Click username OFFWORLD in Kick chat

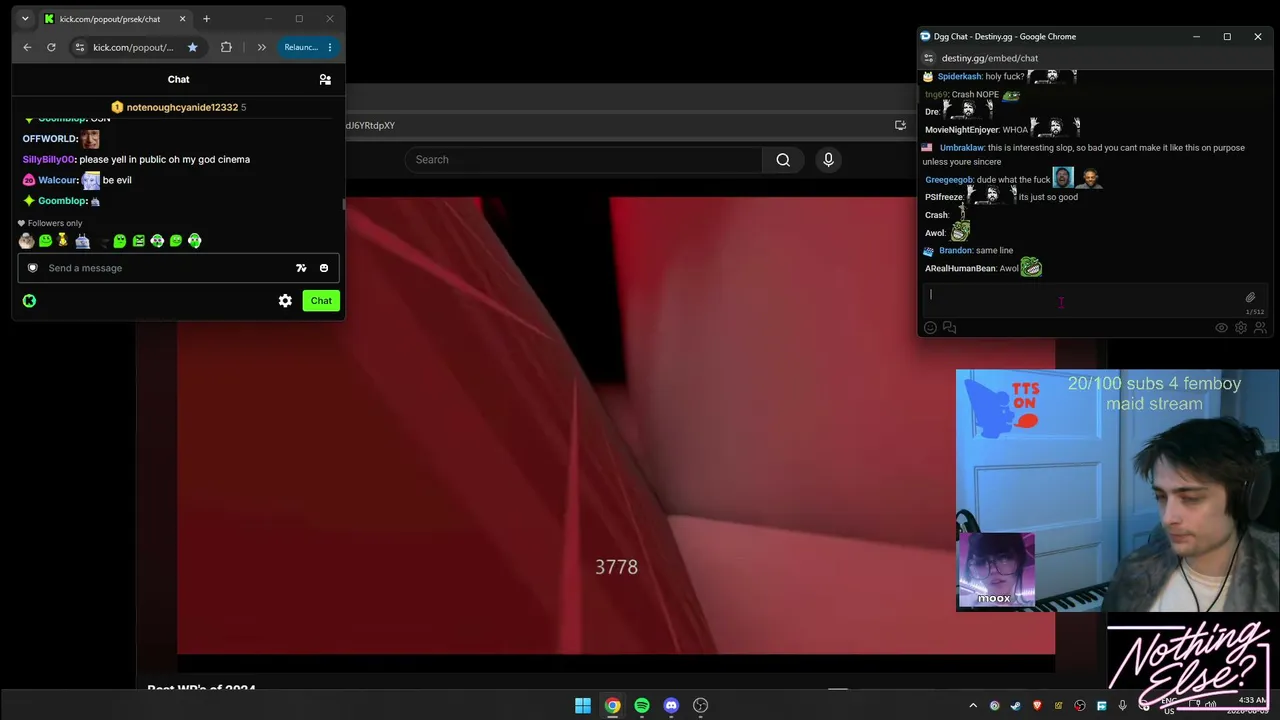tap(50, 139)
